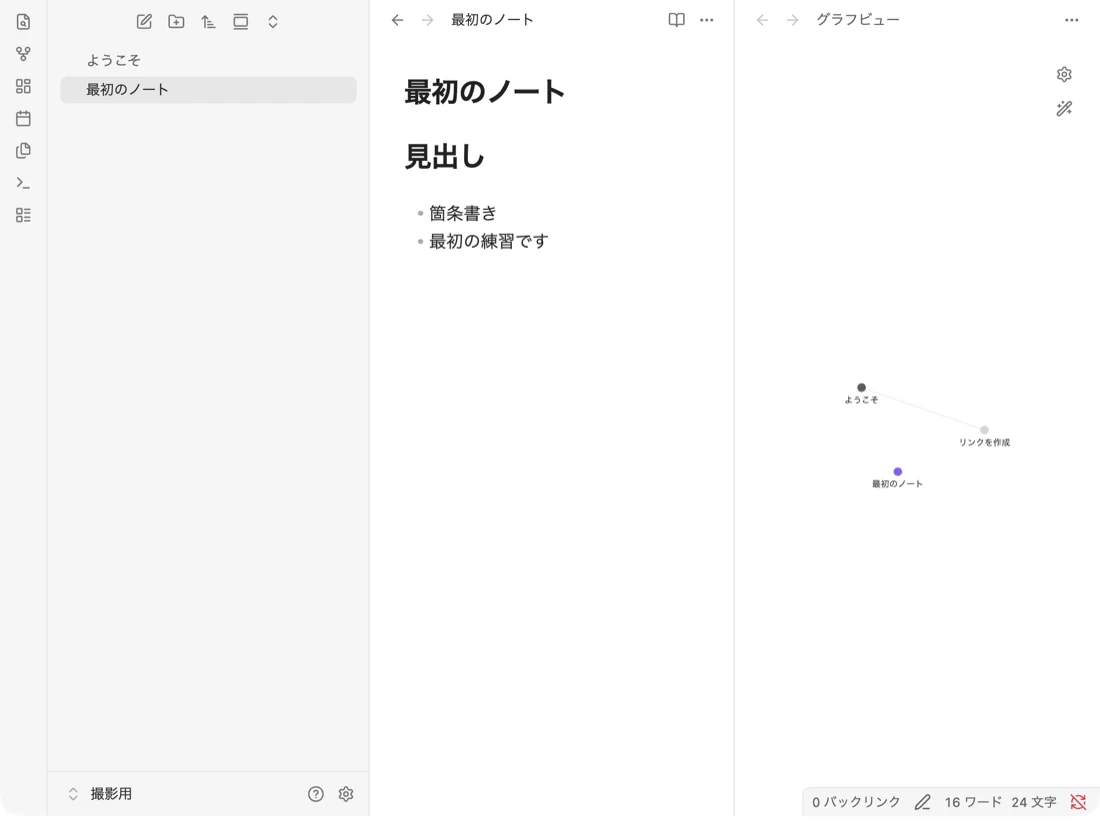Auto-reveal current file icon in explorer toolbar
Screen dimensions: 1100x827
(x=241, y=22)
